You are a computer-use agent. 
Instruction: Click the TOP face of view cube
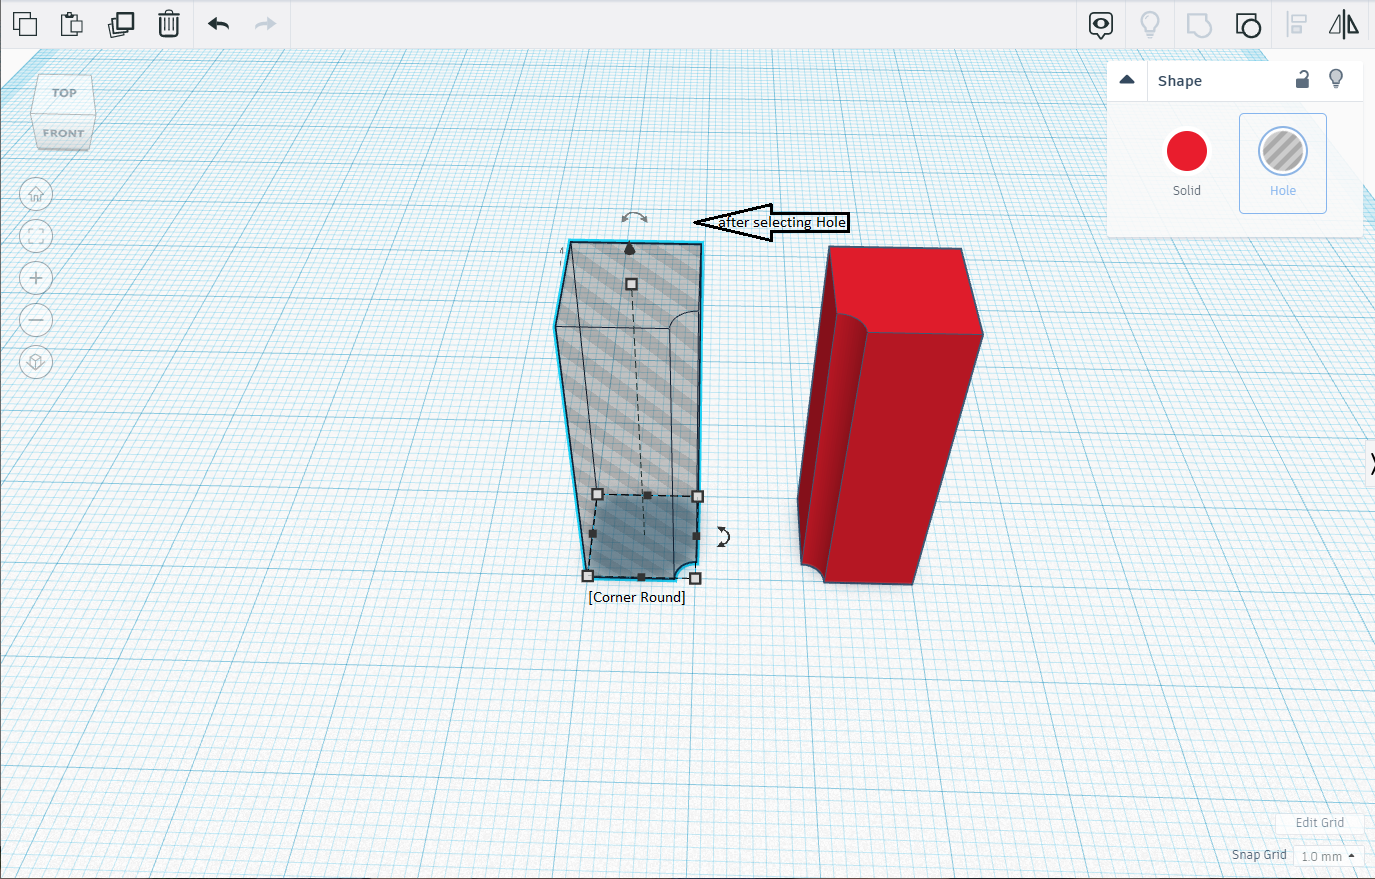pyautogui.click(x=63, y=93)
